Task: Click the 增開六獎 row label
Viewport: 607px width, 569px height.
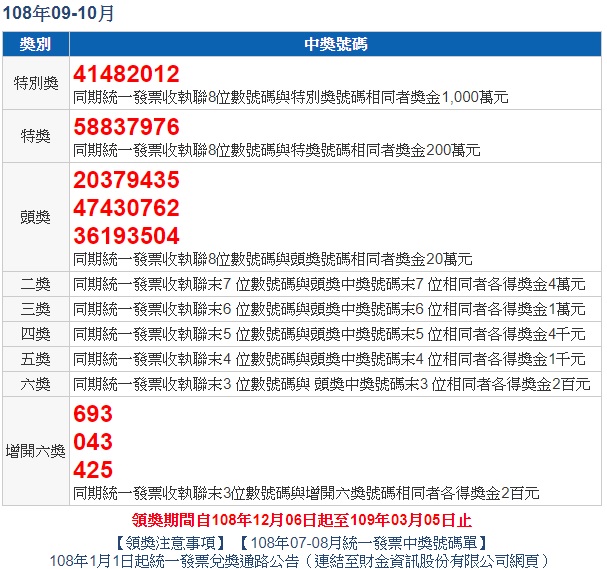Action: pos(36,451)
